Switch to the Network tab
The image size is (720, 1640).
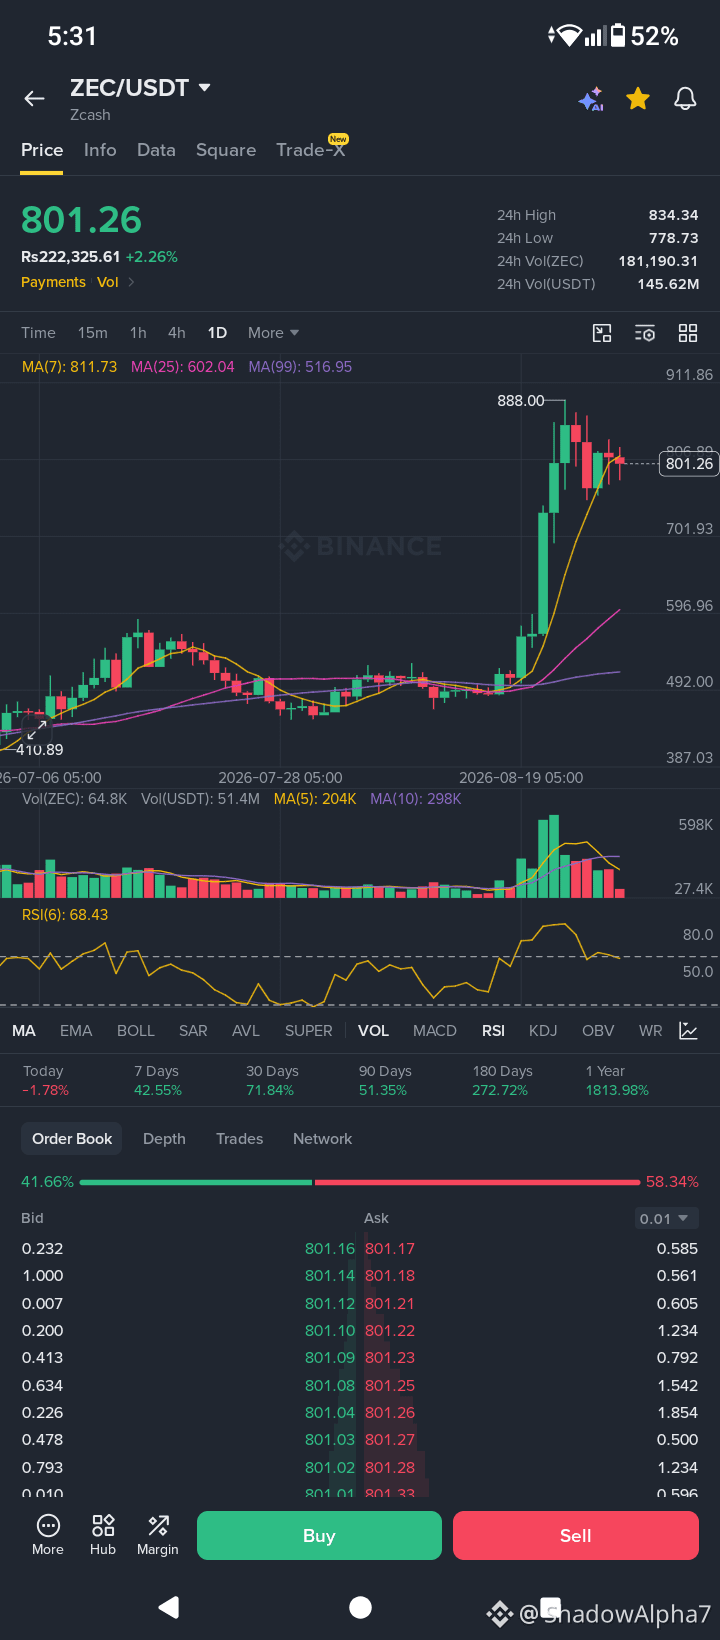pyautogui.click(x=322, y=1139)
